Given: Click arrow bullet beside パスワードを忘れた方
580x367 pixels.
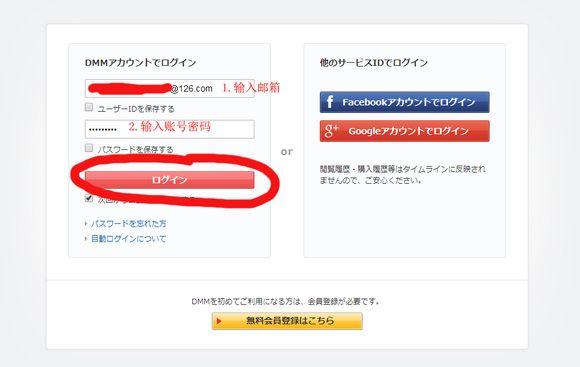Looking at the screenshot, I should click(x=86, y=223).
